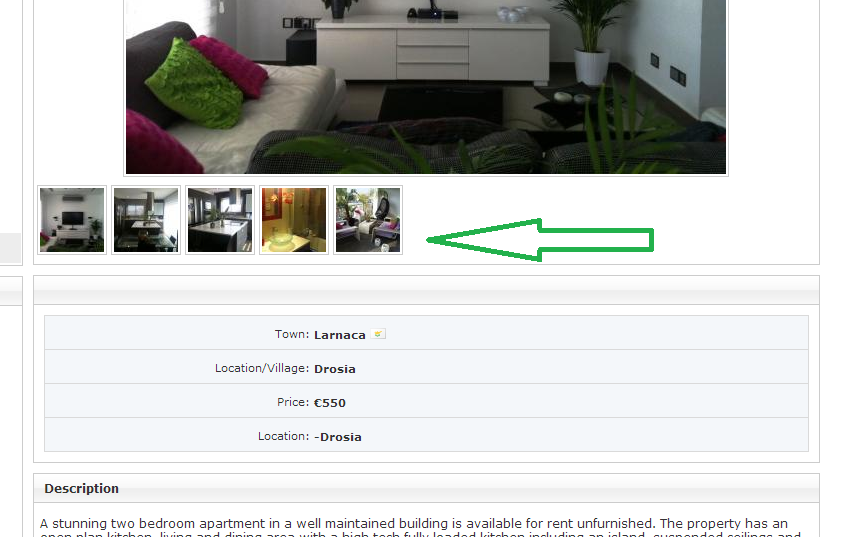This screenshot has height=537, width=865.
Task: Show the balcony seating thumbnail photo
Action: tap(368, 220)
